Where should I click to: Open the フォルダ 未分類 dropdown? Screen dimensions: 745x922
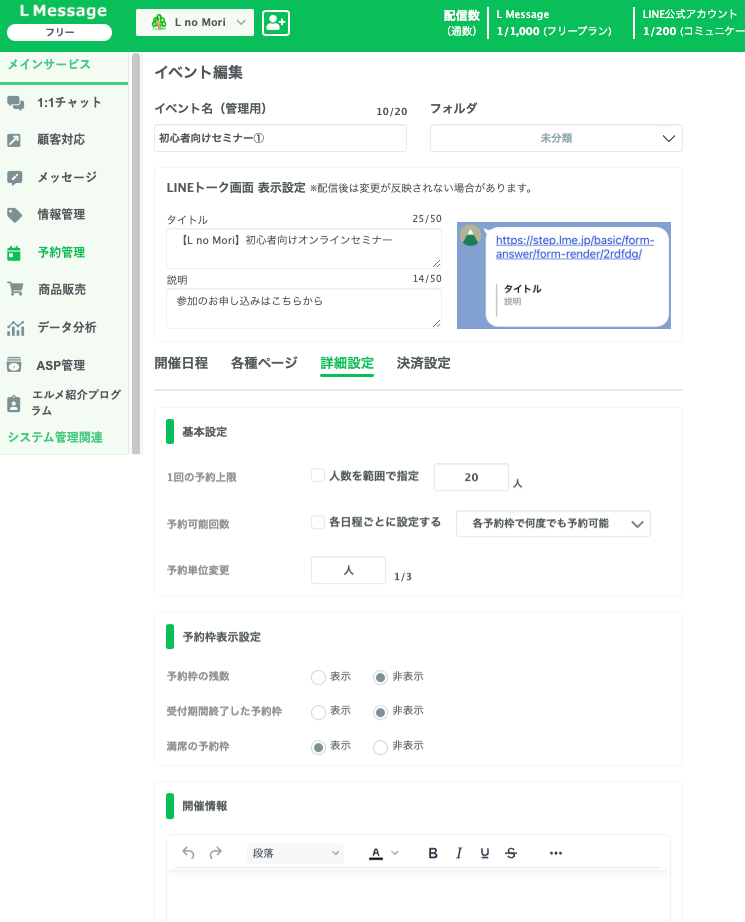(x=556, y=139)
